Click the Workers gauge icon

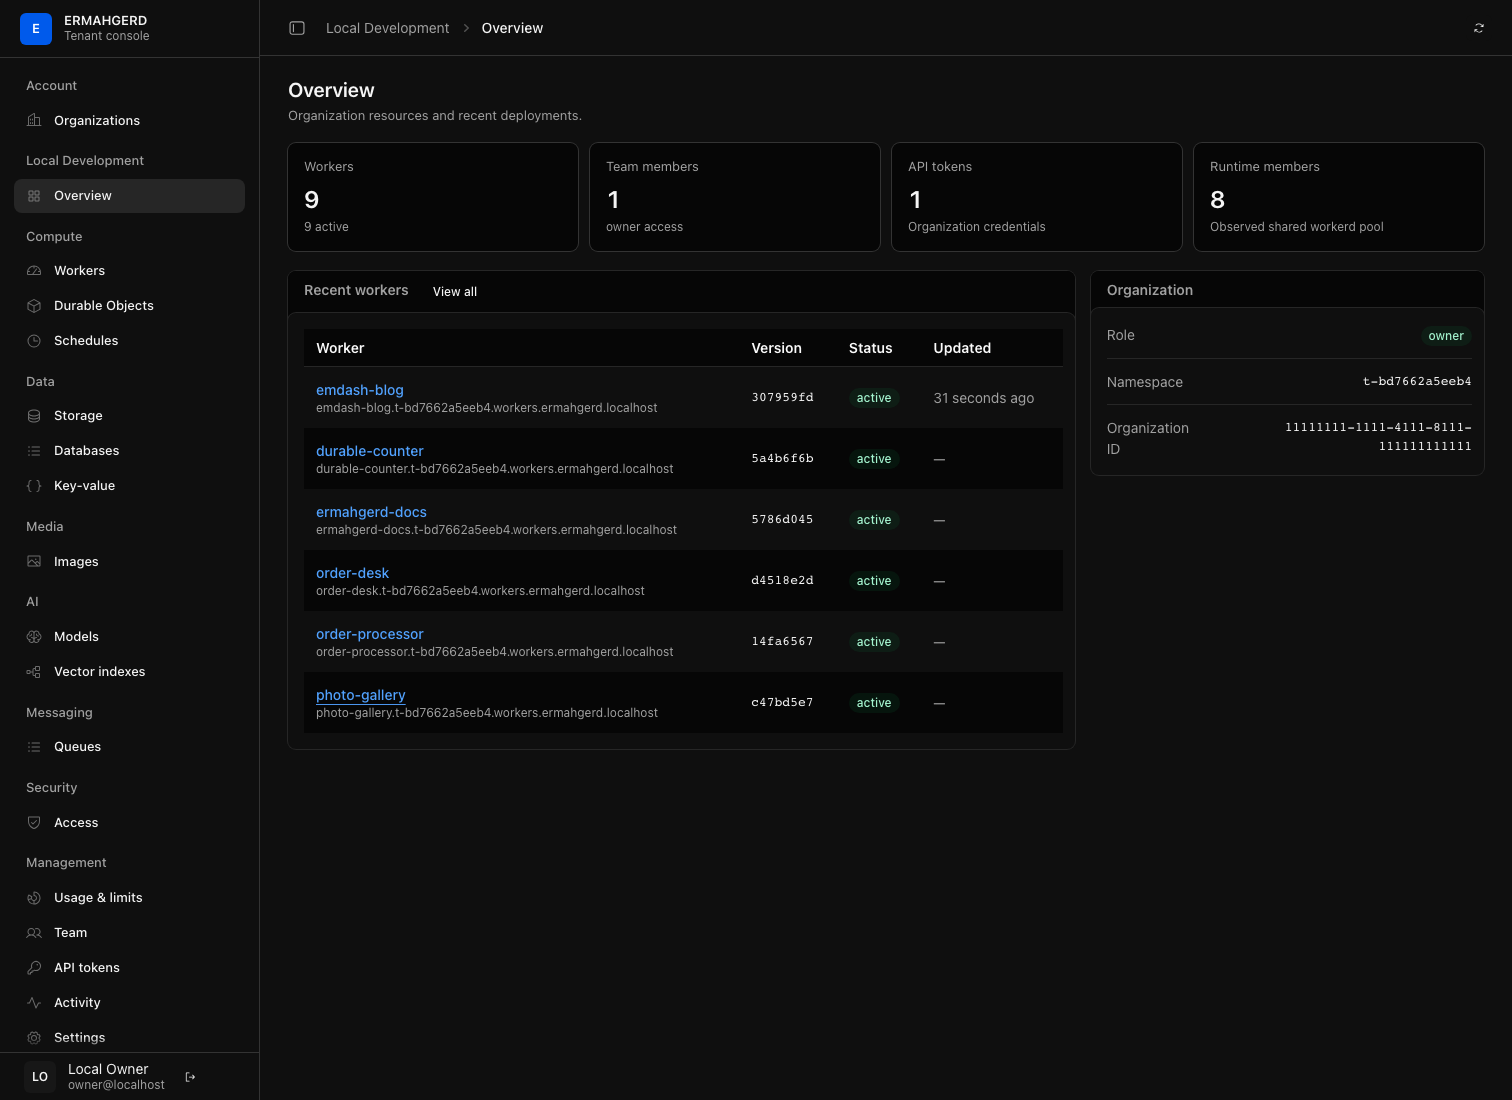tap(34, 271)
